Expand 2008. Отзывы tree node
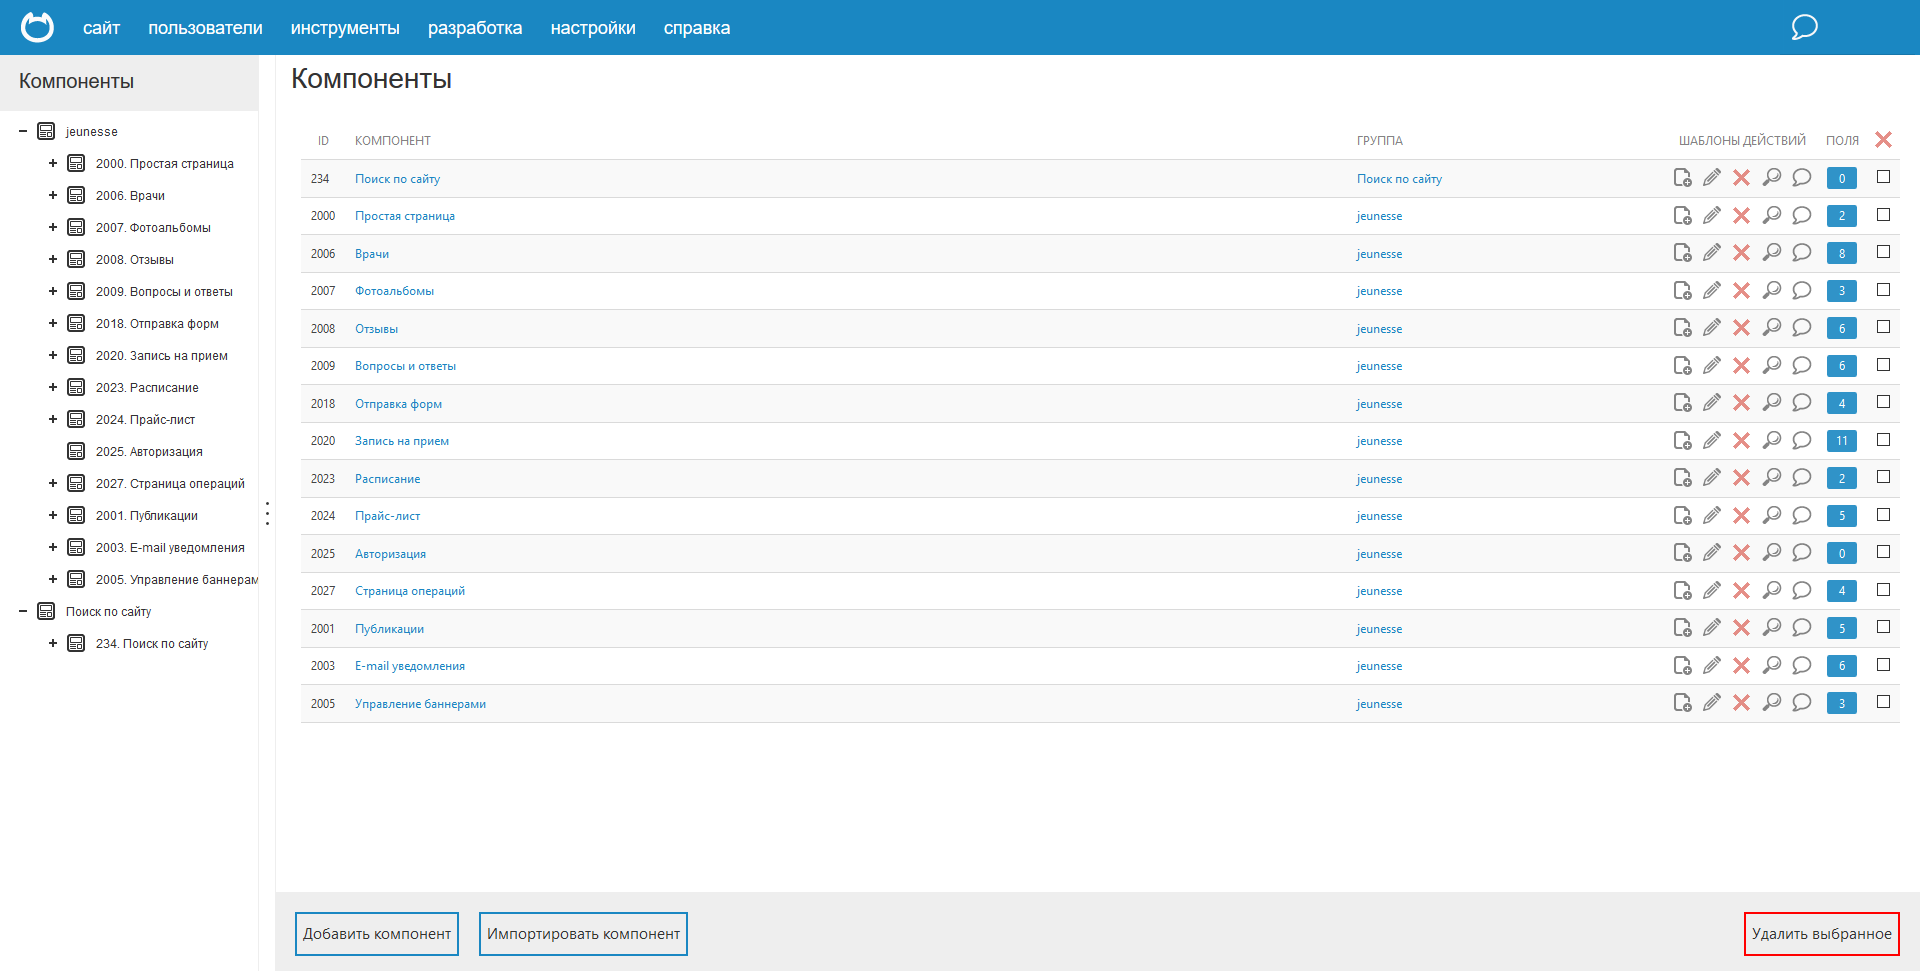The image size is (1920, 971). pos(53,259)
